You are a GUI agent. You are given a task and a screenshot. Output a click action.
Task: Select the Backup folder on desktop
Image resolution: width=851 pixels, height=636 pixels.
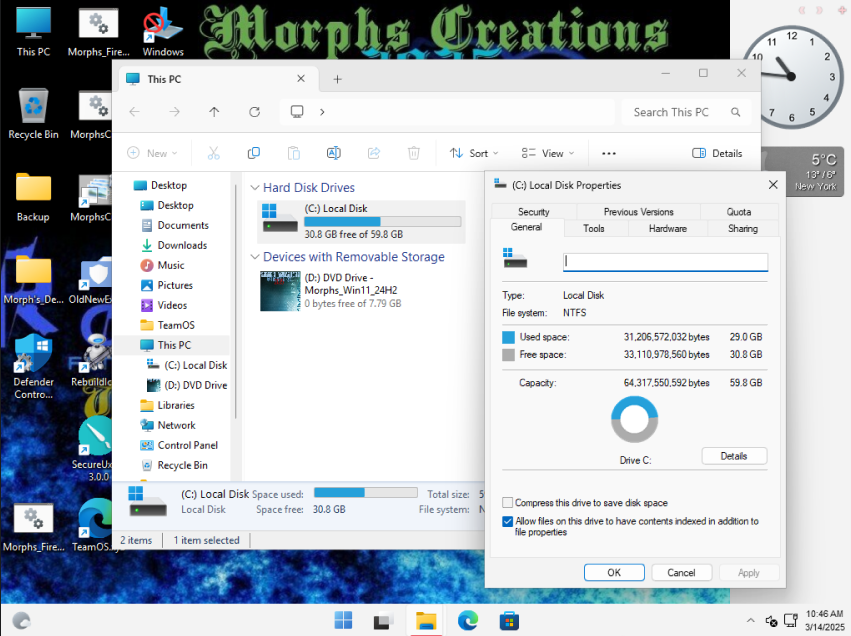click(x=33, y=197)
